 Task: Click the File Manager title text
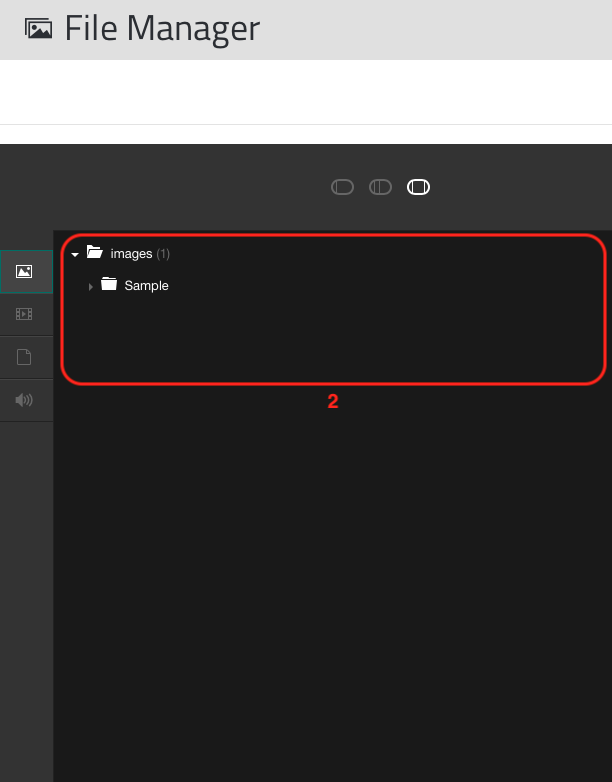[x=162, y=28]
